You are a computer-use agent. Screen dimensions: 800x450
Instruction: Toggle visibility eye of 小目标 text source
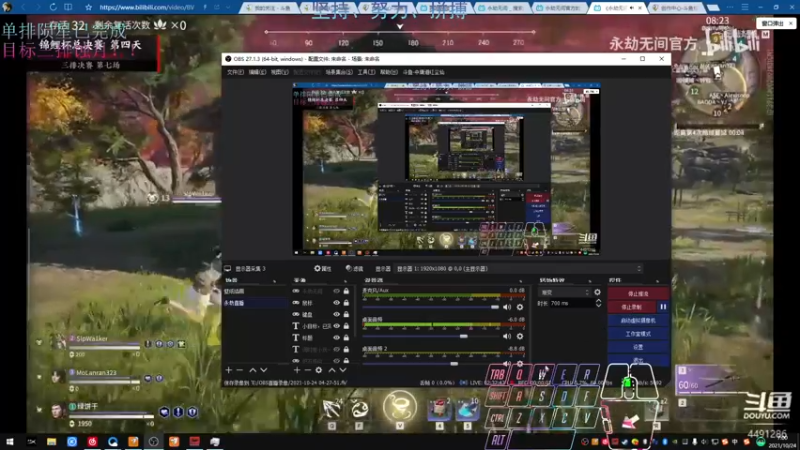tap(336, 326)
